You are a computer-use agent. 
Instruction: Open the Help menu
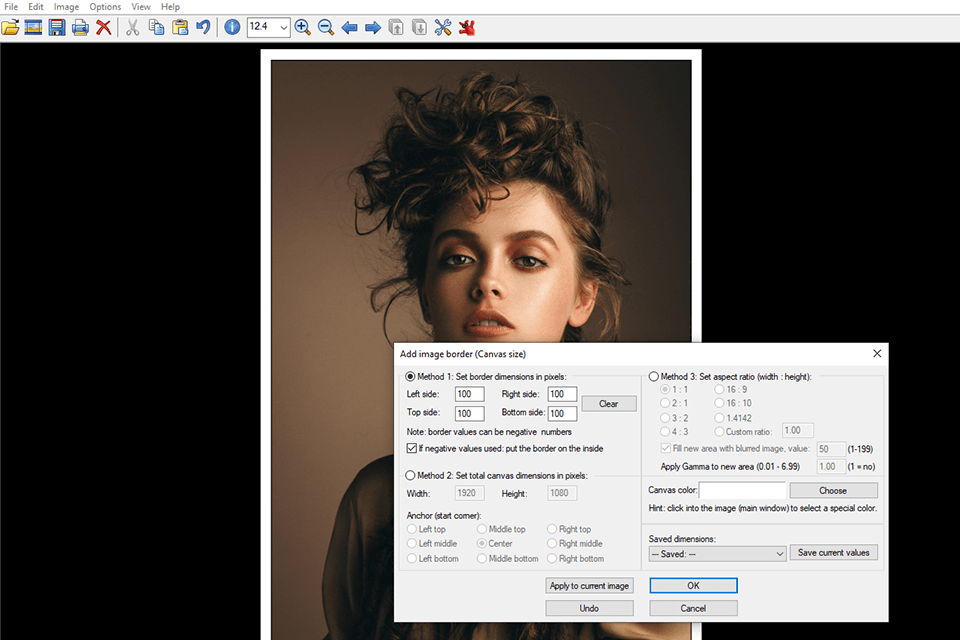pyautogui.click(x=170, y=7)
